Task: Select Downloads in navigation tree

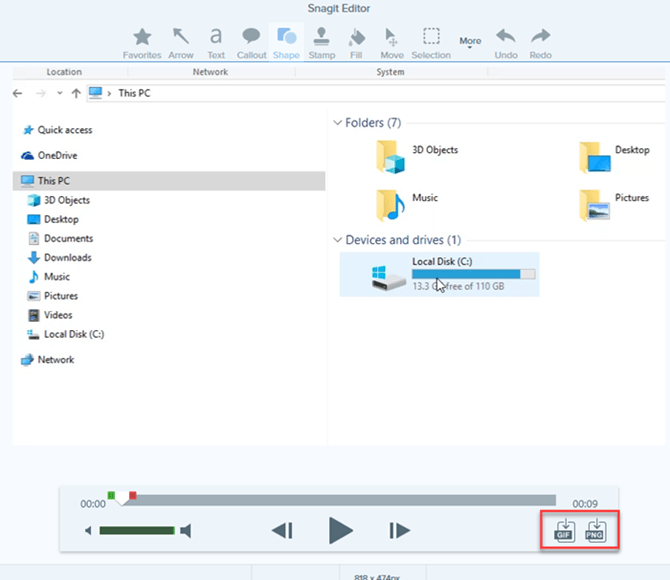Action: (59, 258)
